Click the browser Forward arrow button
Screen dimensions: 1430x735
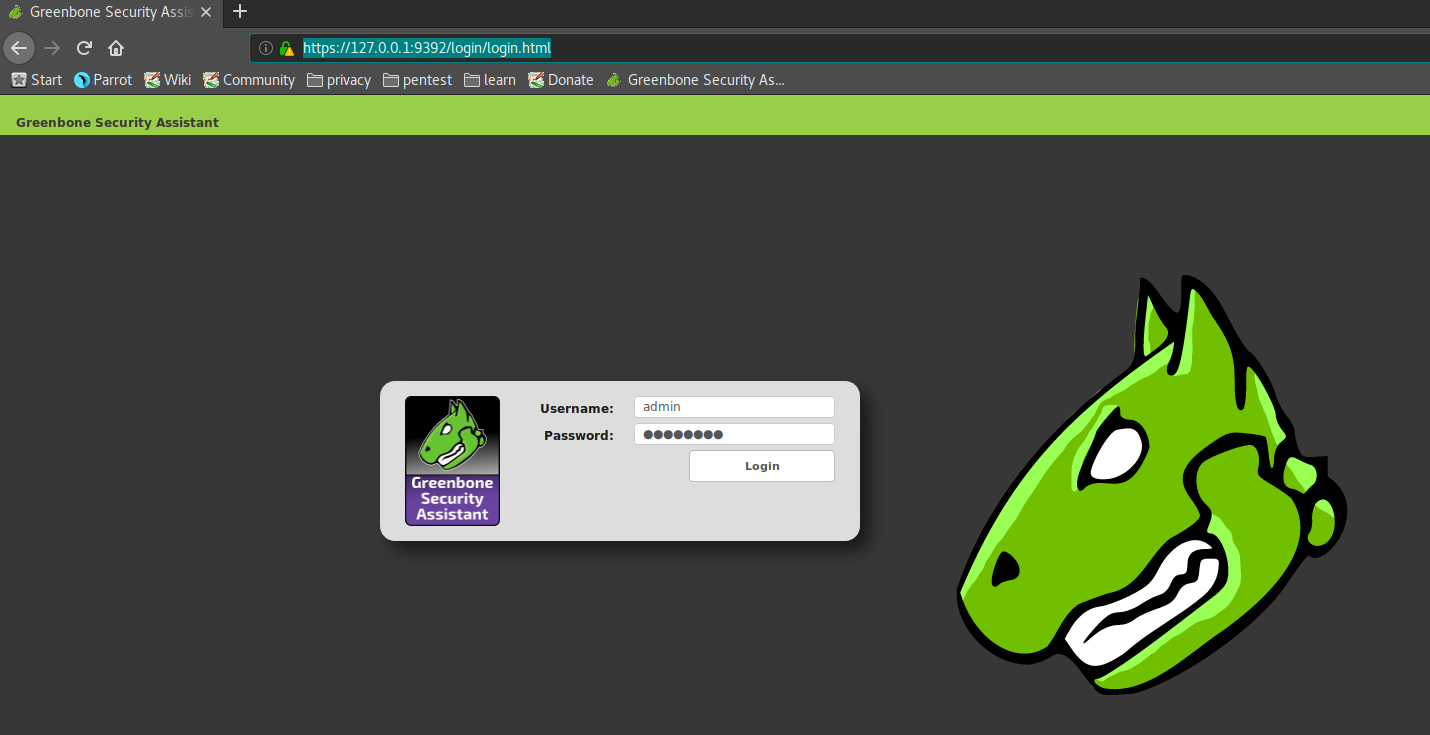click(x=52, y=48)
